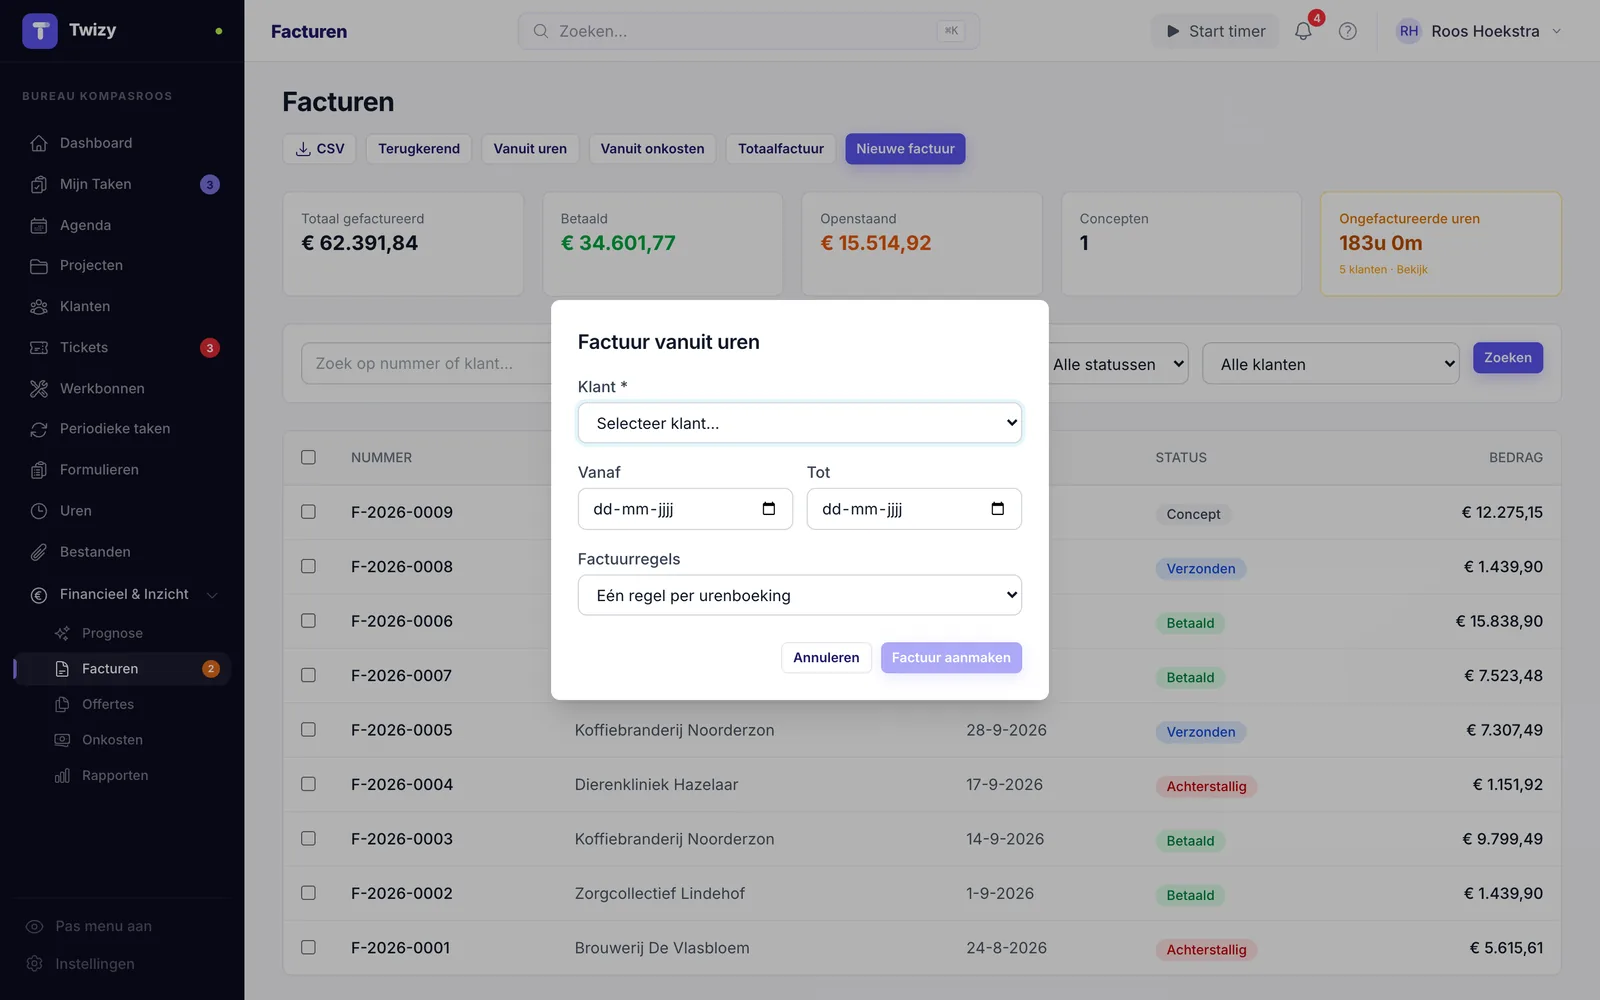Toggle the select-all invoices checkbox
This screenshot has width=1600, height=1000.
tap(308, 457)
